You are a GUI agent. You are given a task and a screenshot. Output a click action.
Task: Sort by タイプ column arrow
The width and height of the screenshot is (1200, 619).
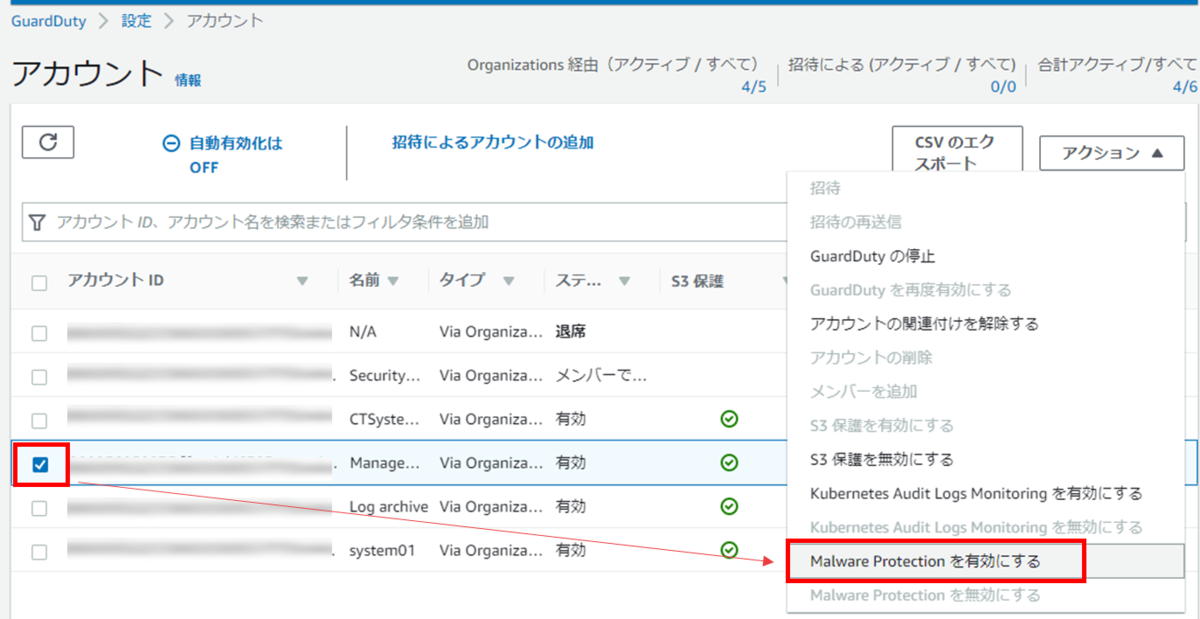click(x=509, y=282)
